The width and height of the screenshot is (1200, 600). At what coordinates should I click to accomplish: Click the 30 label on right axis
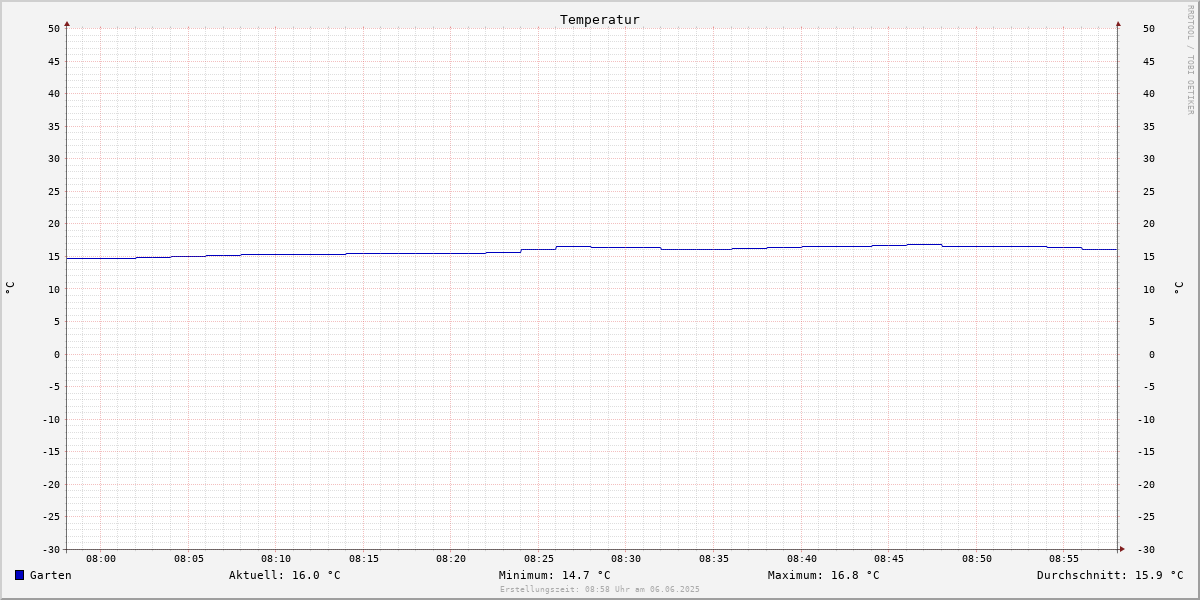pos(1149,159)
